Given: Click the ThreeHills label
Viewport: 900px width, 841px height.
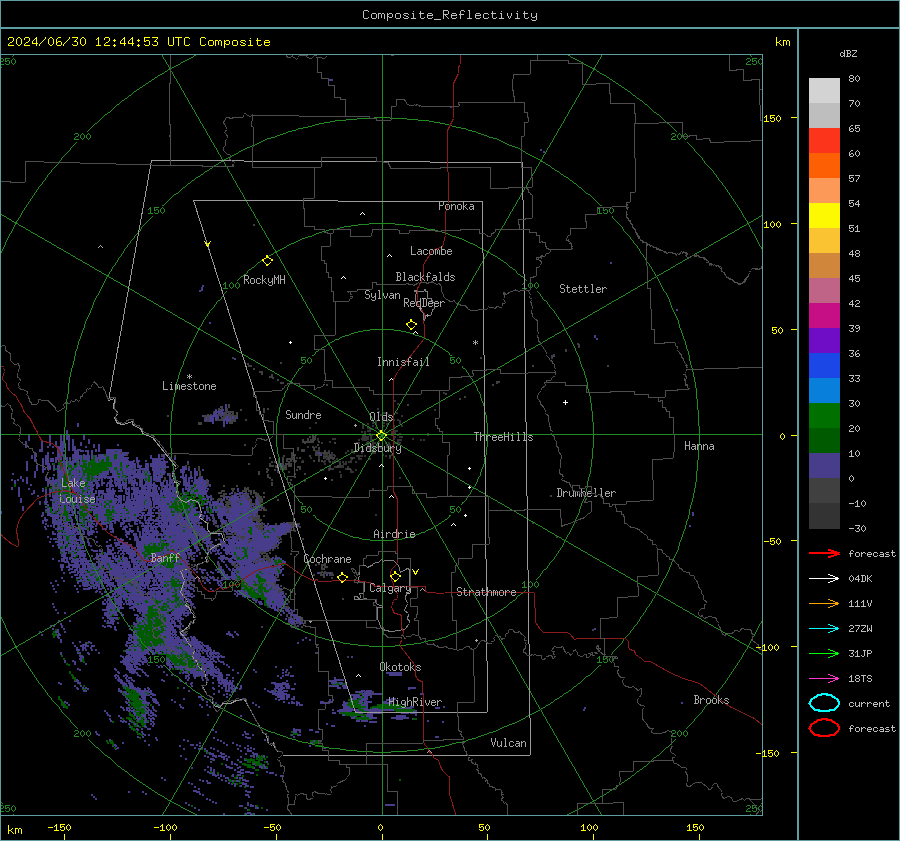Looking at the screenshot, I should [503, 437].
